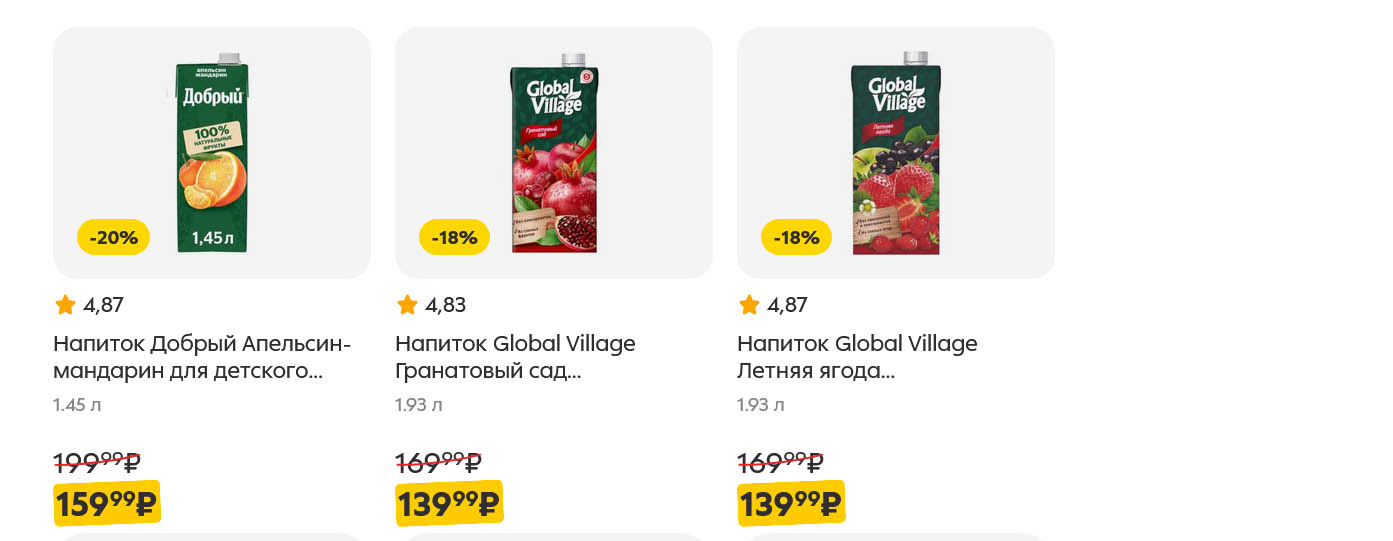The height and width of the screenshot is (541, 1393).
Task: Click the star icon for Летняя ягода rating
Action: pos(749,305)
